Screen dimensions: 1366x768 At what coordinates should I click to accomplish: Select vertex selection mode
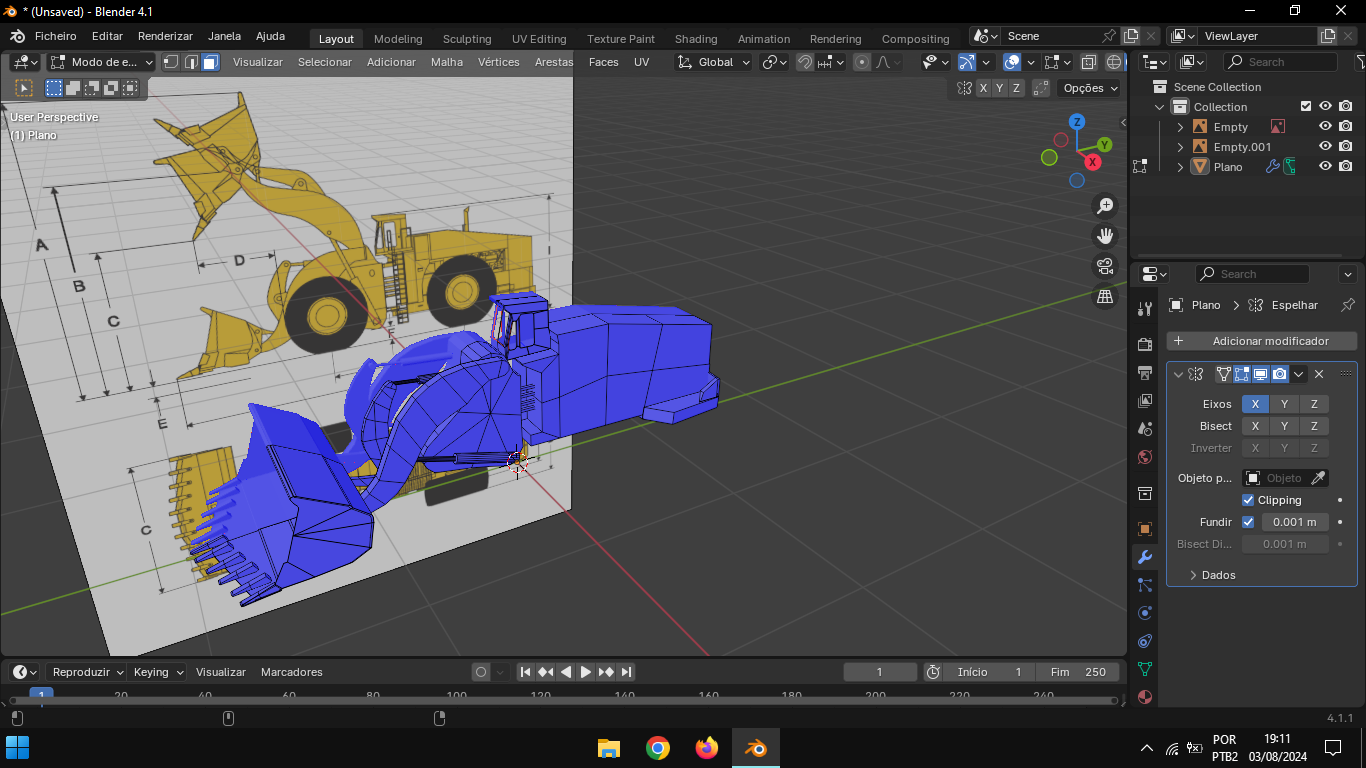point(171,62)
